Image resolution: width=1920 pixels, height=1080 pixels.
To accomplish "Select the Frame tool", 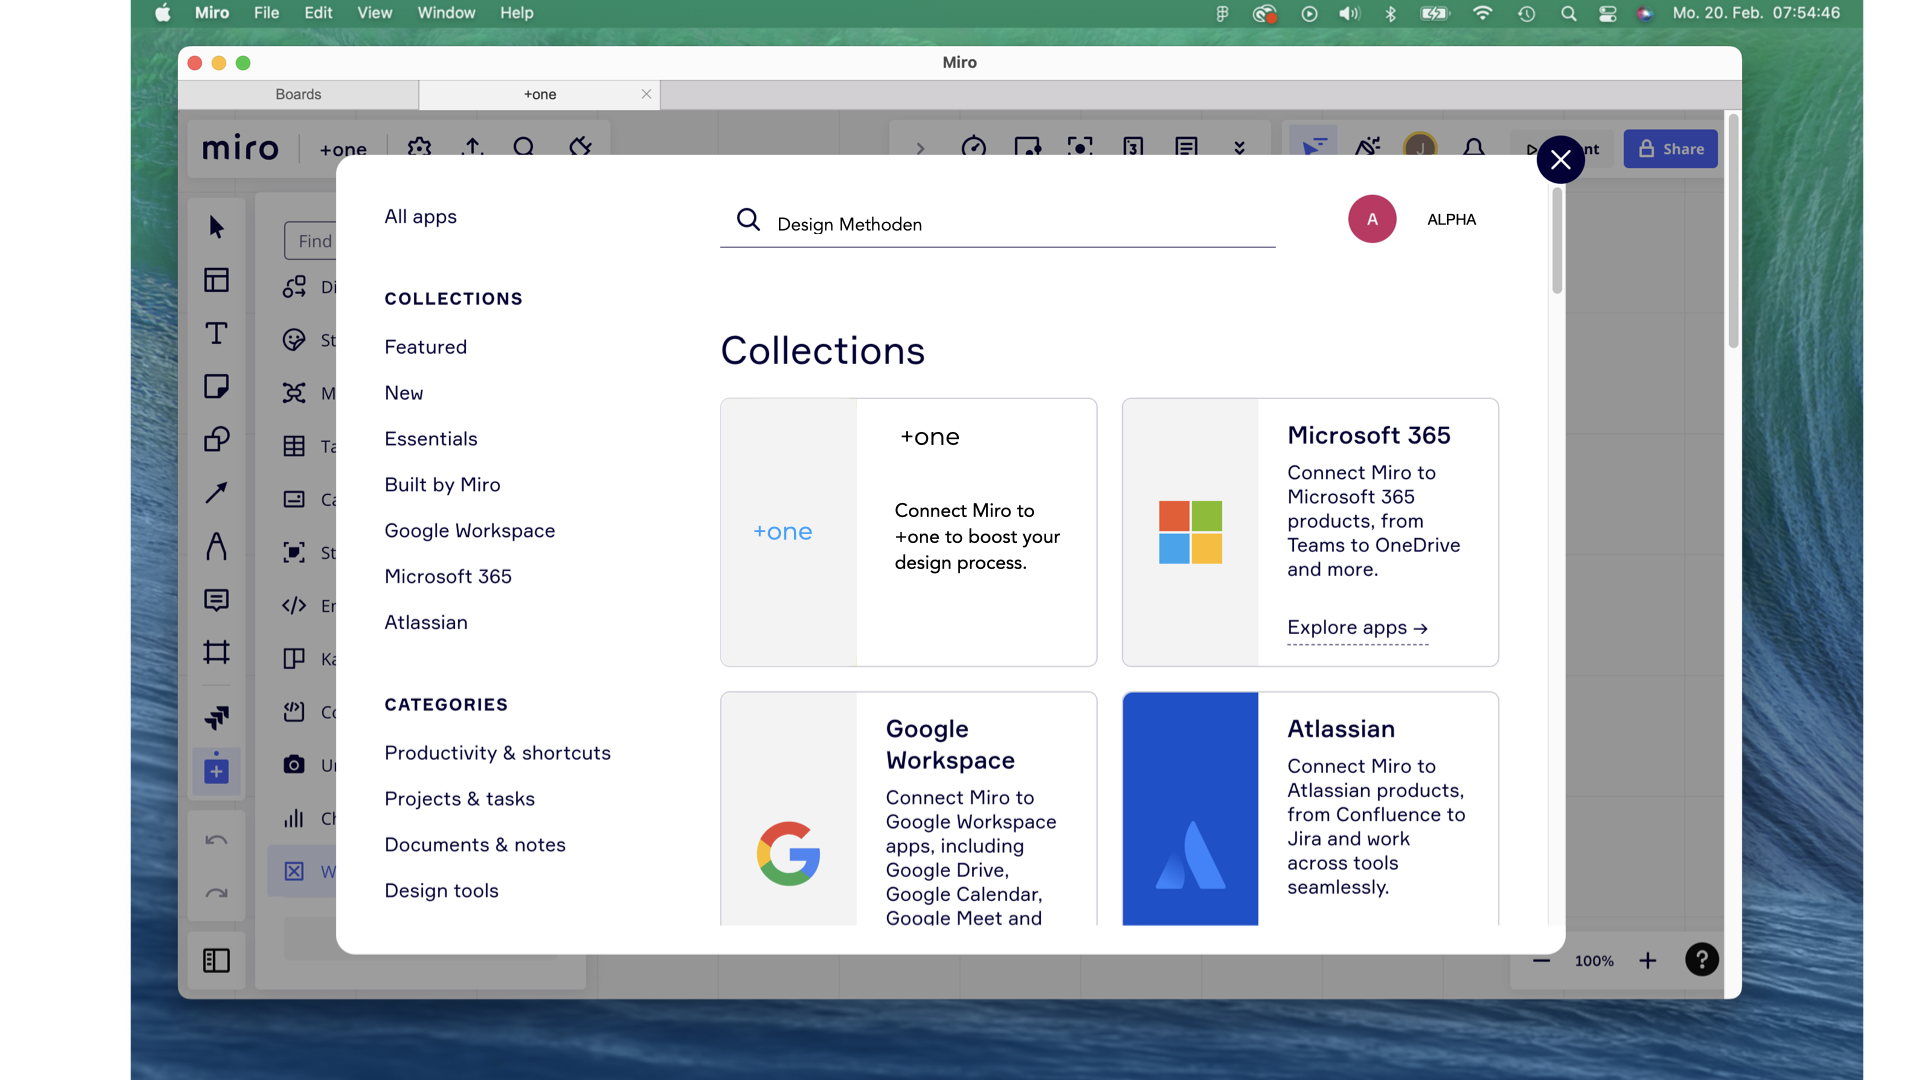I will pos(216,652).
